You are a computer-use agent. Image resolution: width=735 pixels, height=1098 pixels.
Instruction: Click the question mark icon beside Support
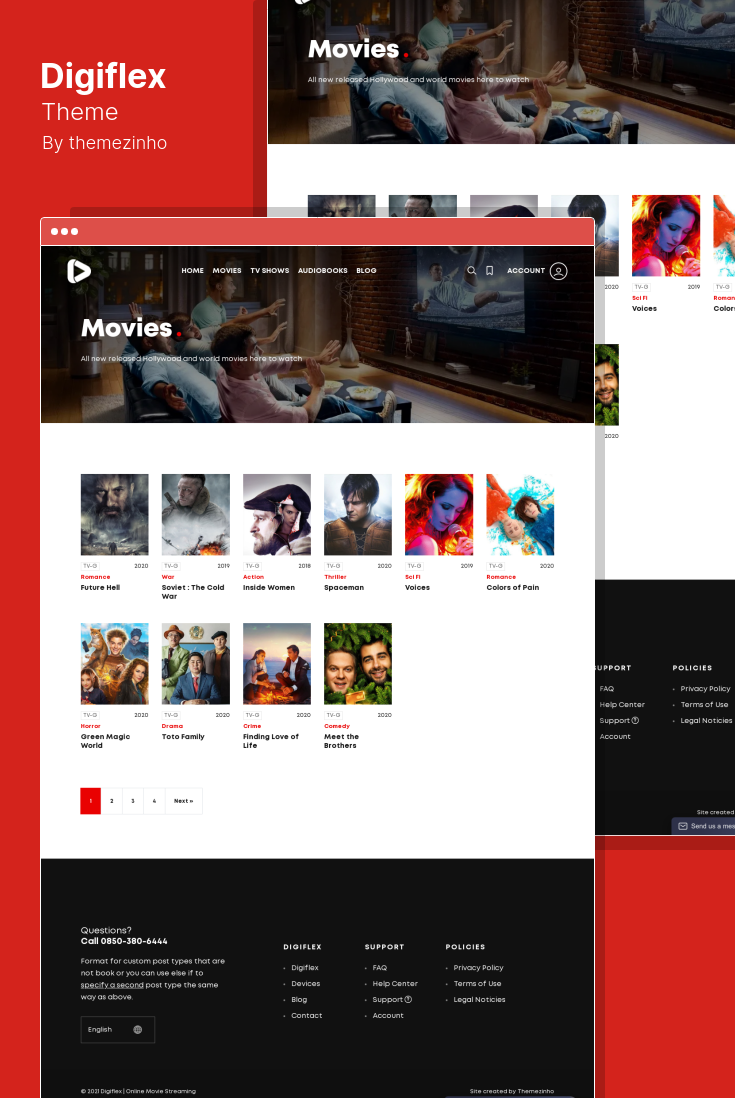point(408,999)
